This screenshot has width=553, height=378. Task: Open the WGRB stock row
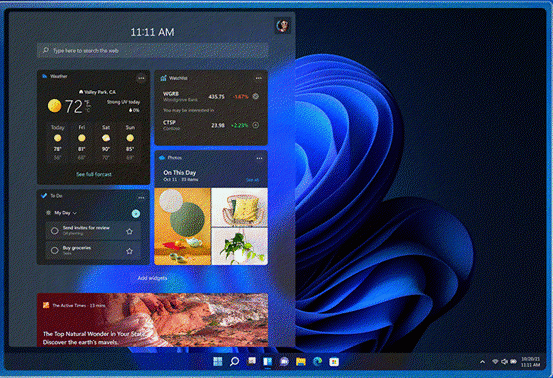tap(211, 96)
